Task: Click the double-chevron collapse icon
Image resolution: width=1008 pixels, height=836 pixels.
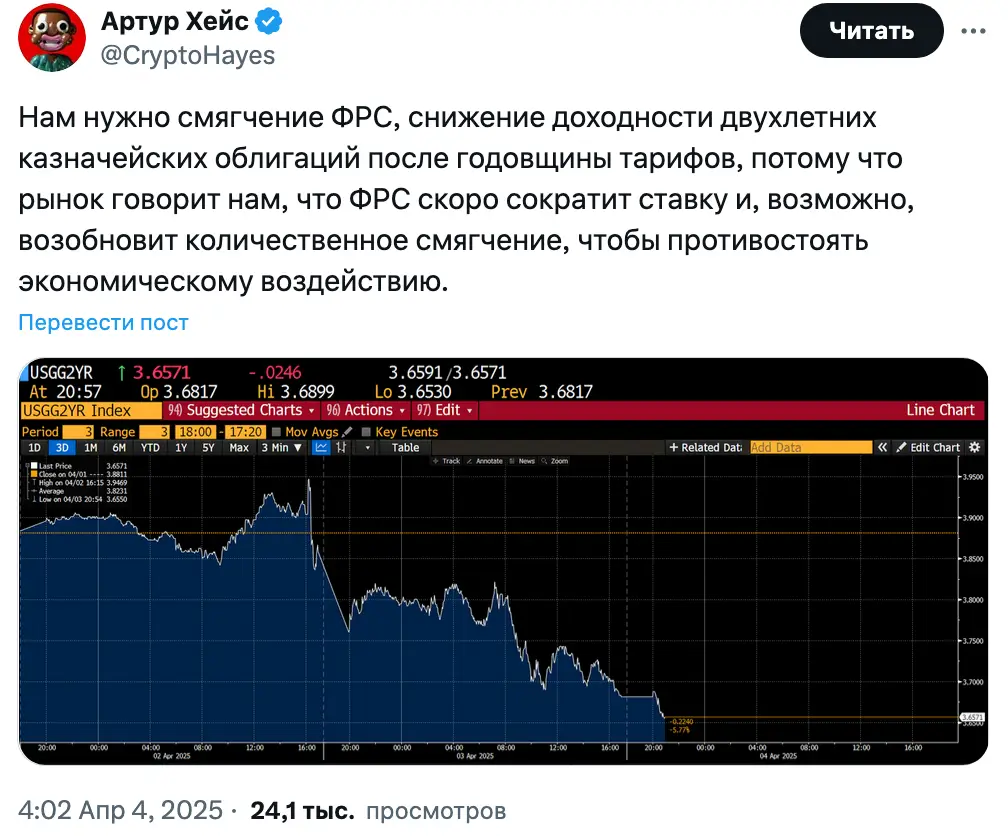Action: [x=882, y=448]
